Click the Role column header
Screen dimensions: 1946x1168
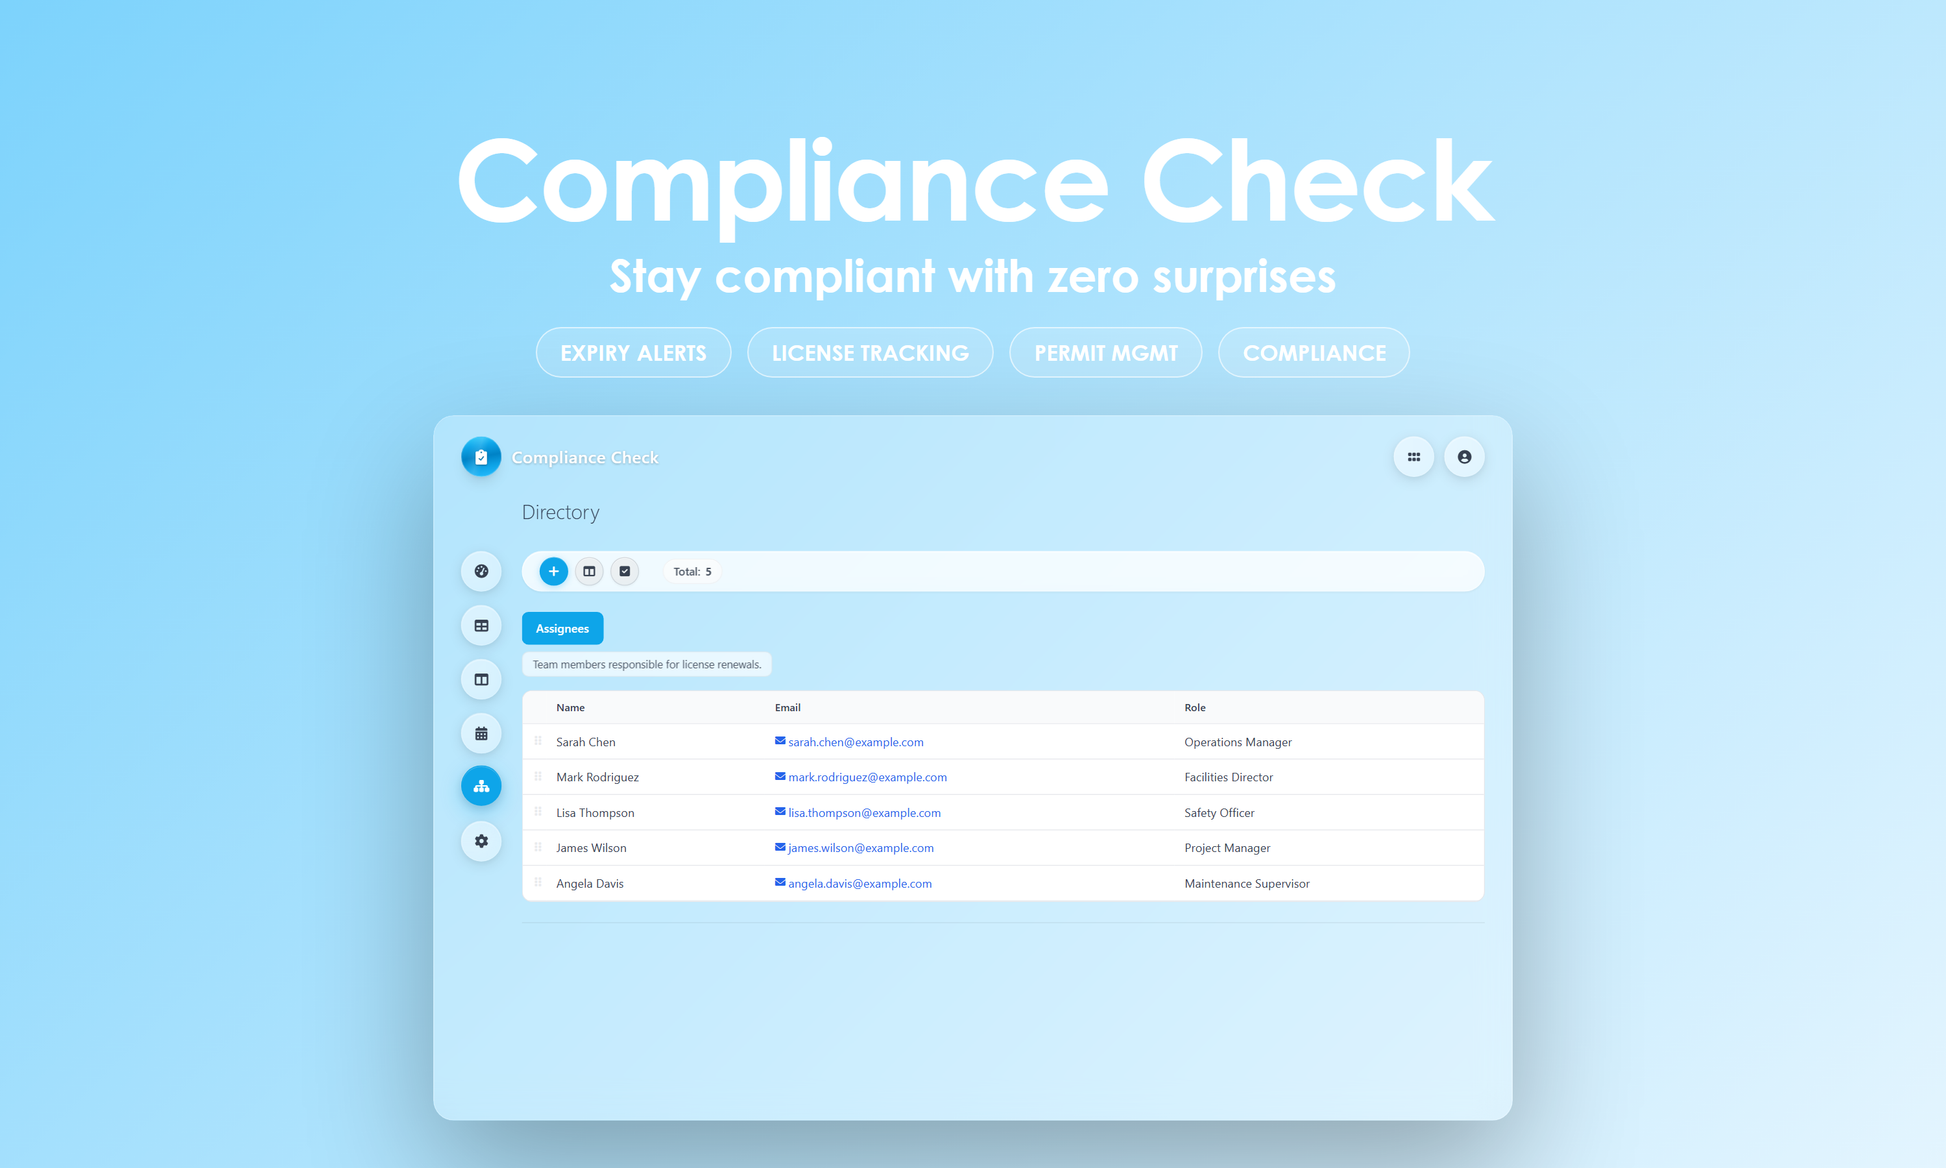coord(1194,707)
